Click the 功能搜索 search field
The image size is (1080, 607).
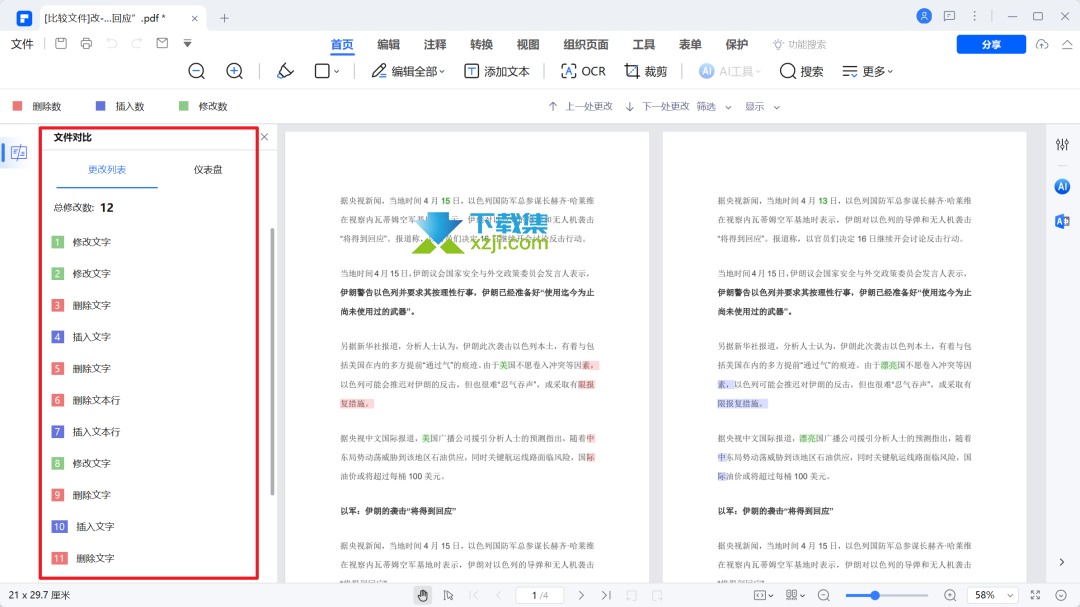click(799, 44)
